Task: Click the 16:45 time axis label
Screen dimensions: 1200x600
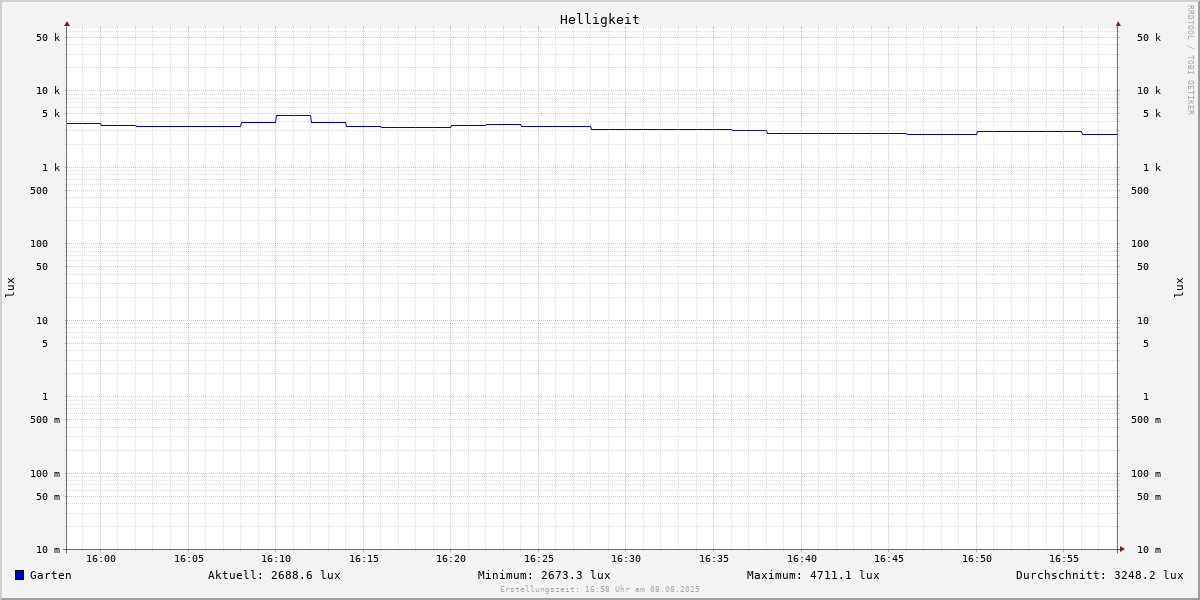Action: pyautogui.click(x=889, y=559)
